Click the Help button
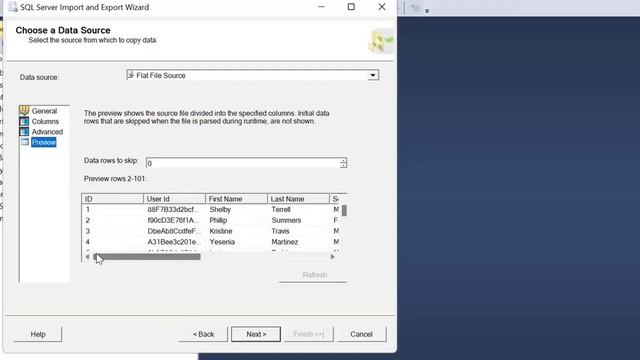Screen dimensions: 640x360 [38, 334]
